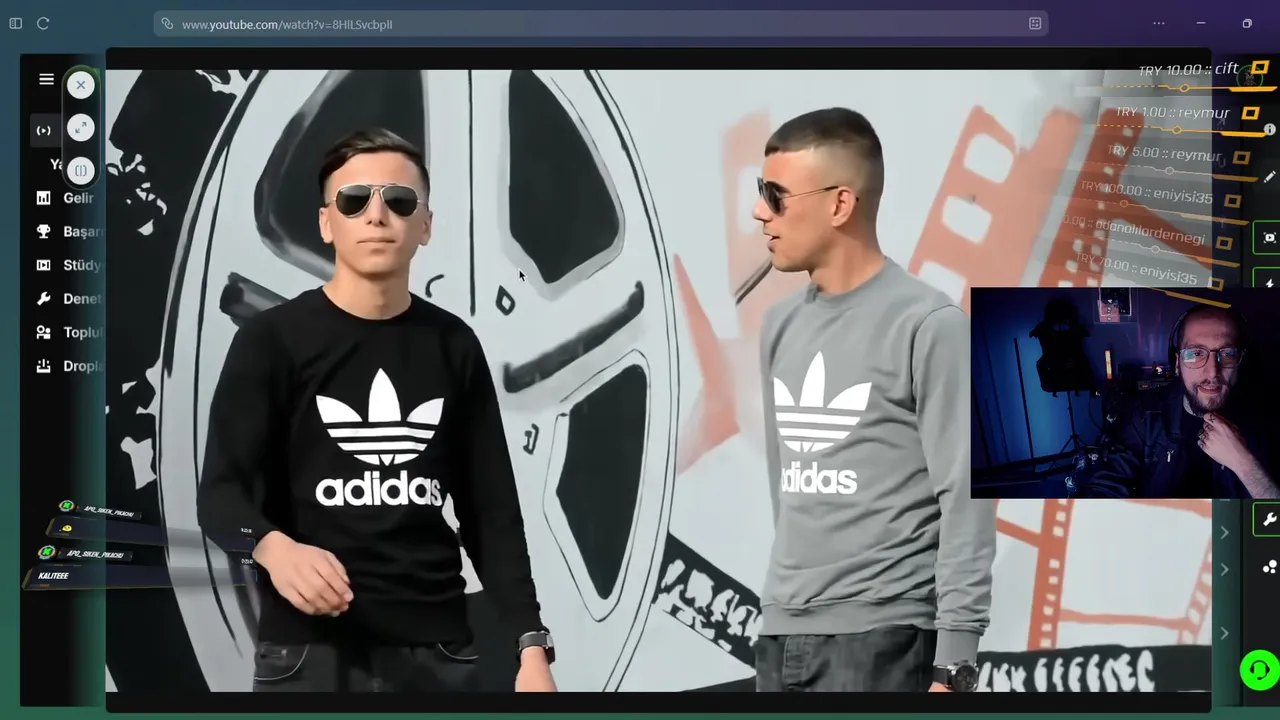This screenshot has height=720, width=1280.
Task: Toggle side-by-side view in the floating pill
Action: click(81, 170)
